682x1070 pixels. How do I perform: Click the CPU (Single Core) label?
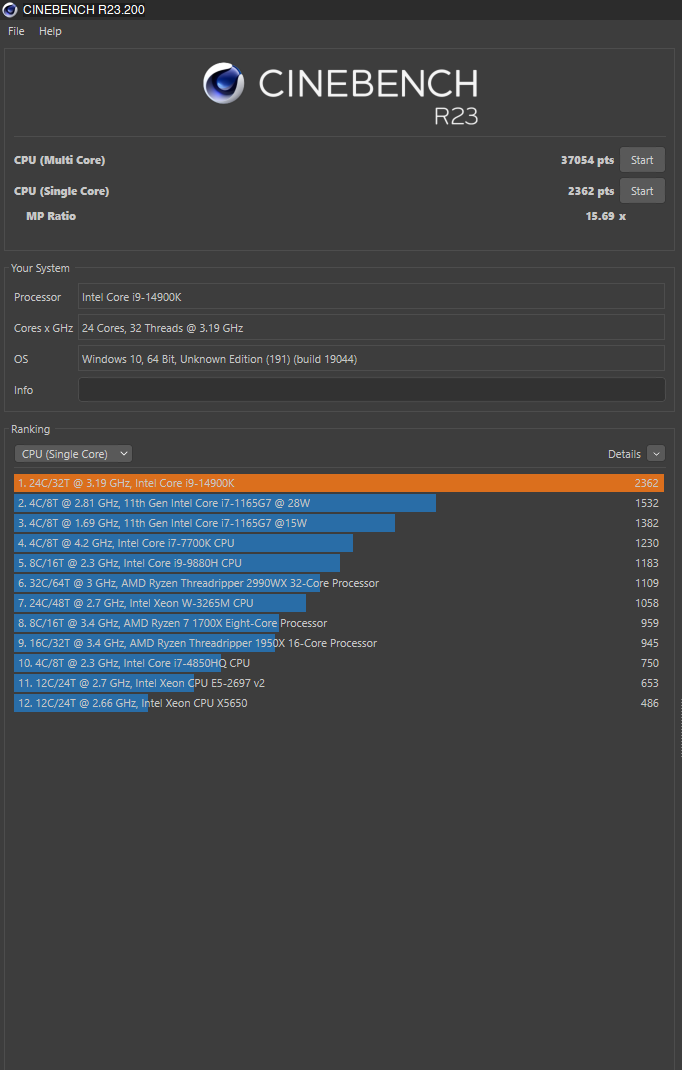click(61, 191)
